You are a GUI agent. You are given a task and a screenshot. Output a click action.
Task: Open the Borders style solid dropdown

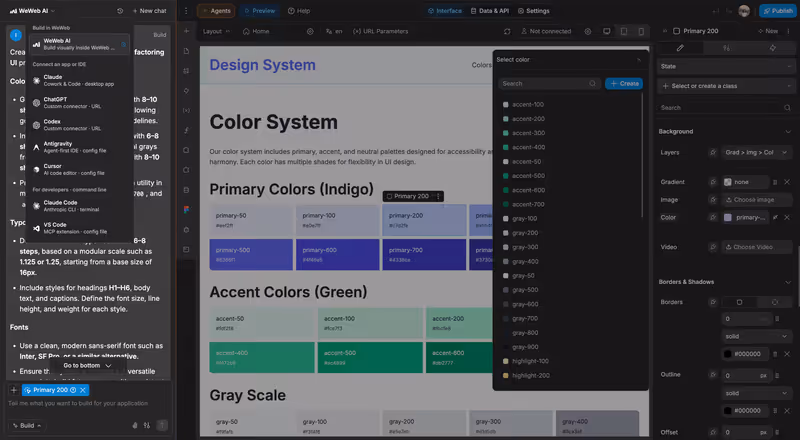[756, 336]
